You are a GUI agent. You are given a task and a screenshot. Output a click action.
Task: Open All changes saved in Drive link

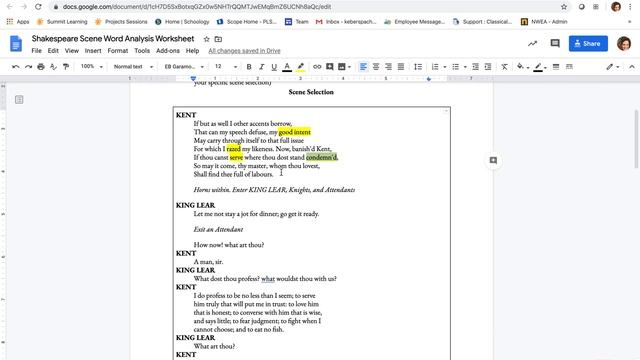[244, 51]
